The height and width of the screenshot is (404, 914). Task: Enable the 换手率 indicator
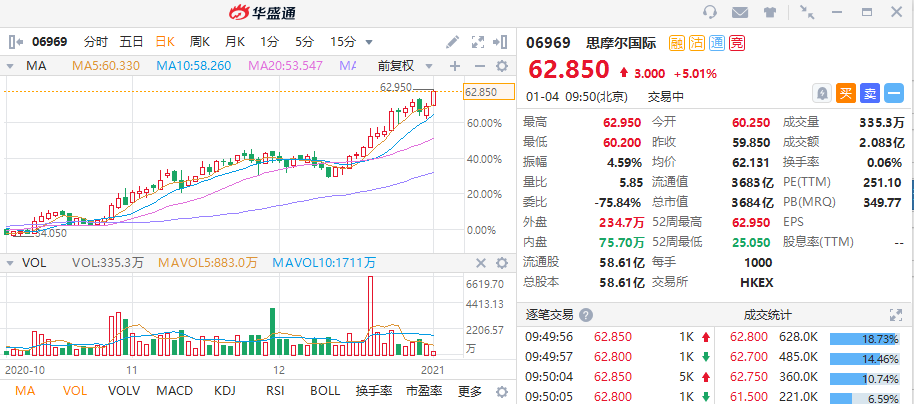375,391
